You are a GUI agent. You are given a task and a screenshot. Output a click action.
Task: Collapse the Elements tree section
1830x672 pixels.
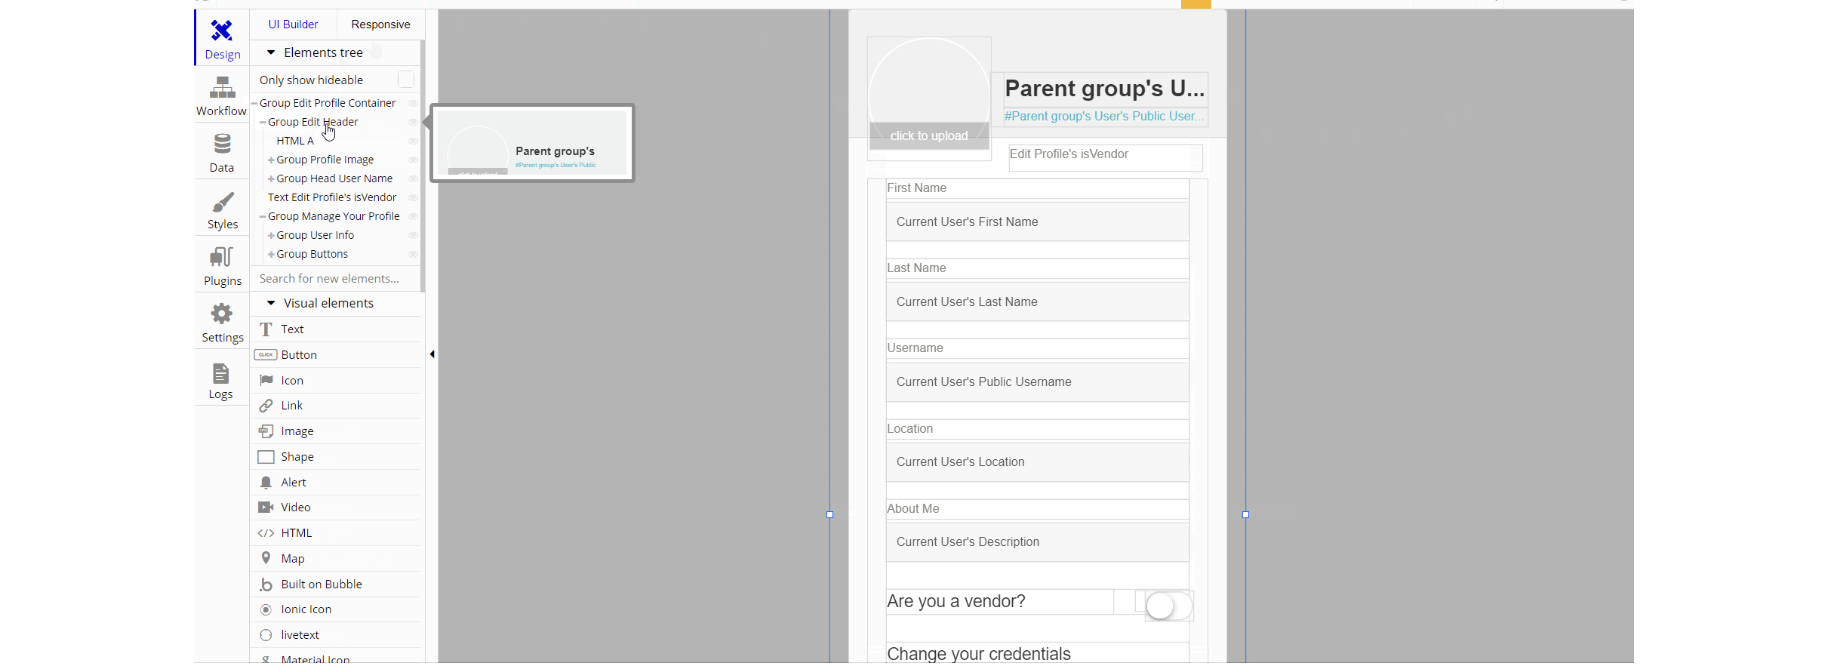(271, 53)
